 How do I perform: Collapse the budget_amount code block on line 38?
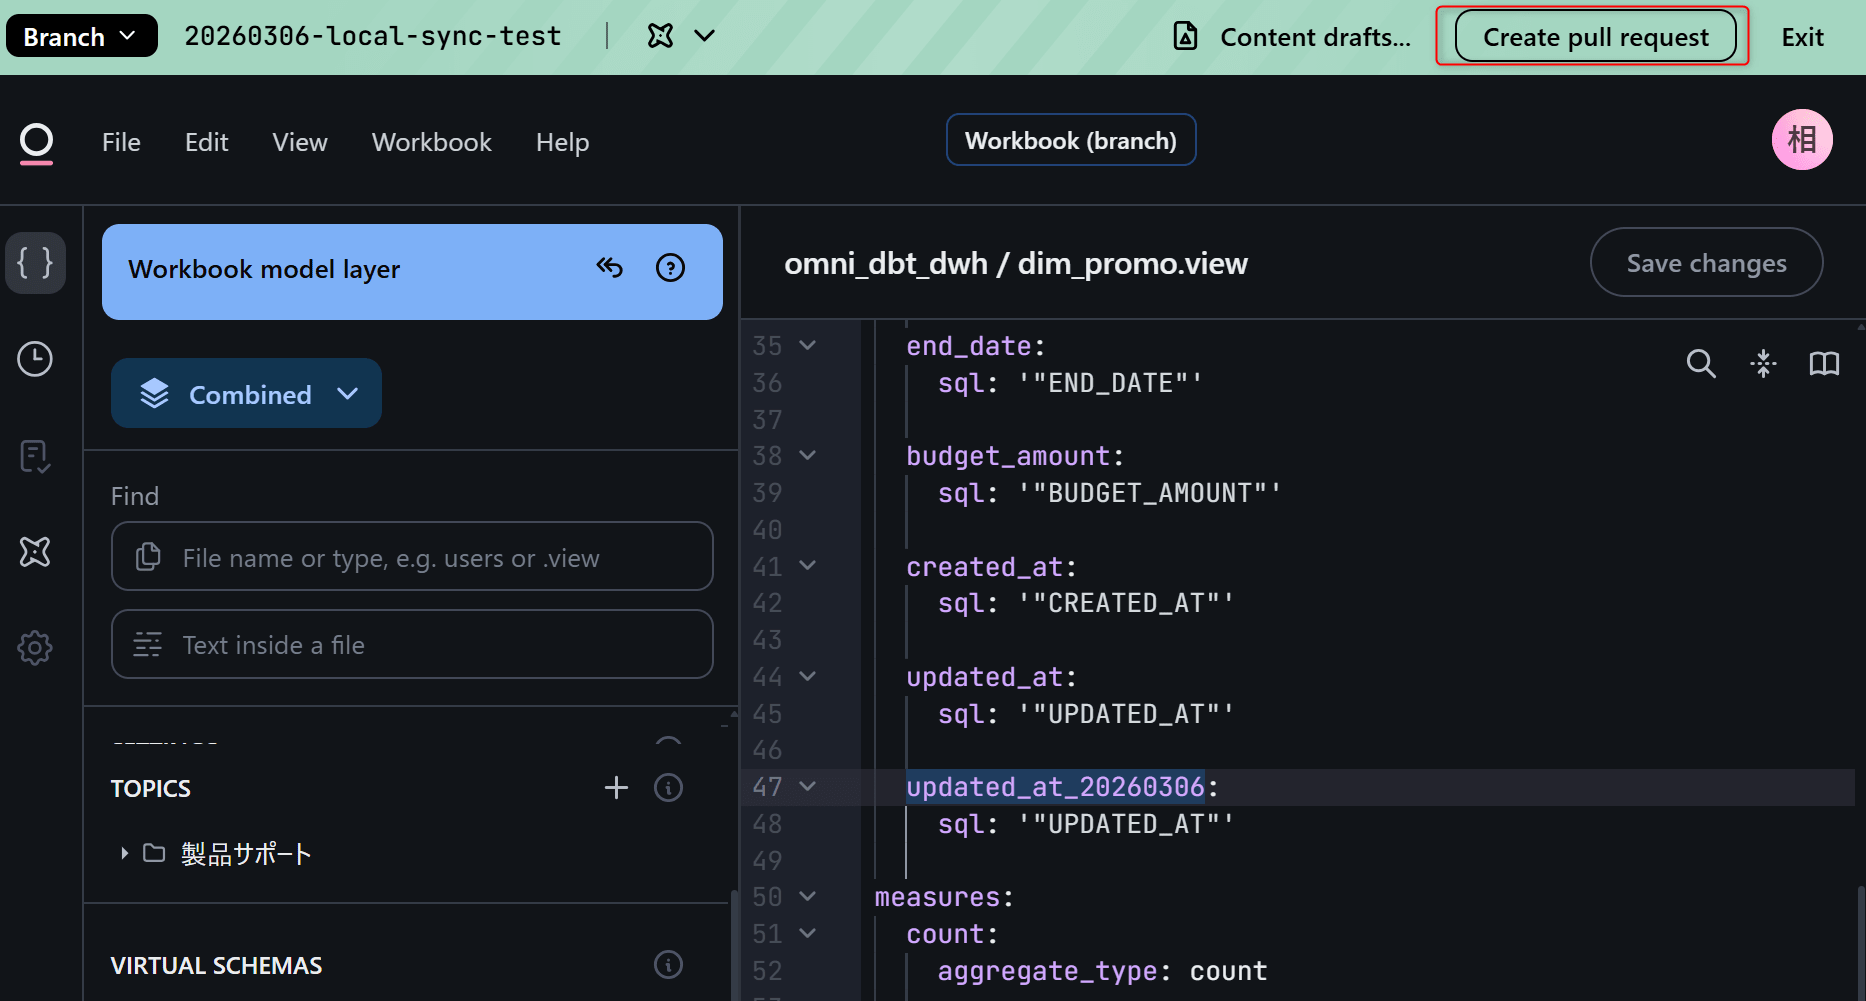coord(808,456)
